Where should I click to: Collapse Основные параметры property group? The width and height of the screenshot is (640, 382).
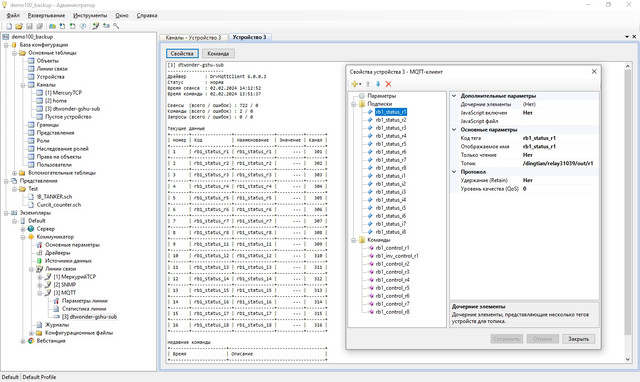tap(454, 130)
